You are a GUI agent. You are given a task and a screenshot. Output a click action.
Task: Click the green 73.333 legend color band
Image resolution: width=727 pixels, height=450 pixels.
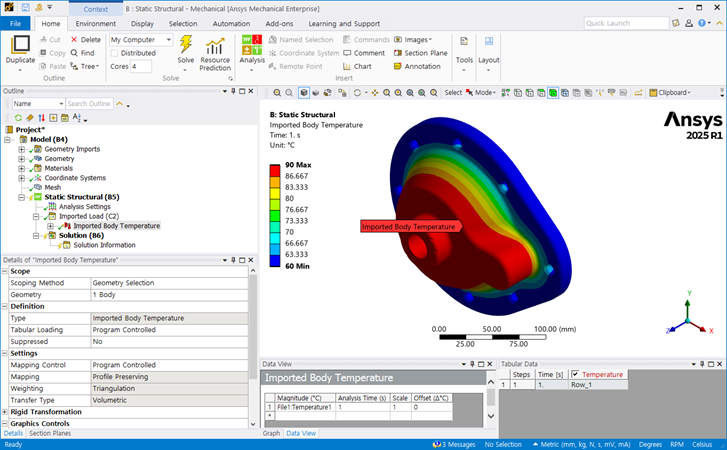click(274, 215)
